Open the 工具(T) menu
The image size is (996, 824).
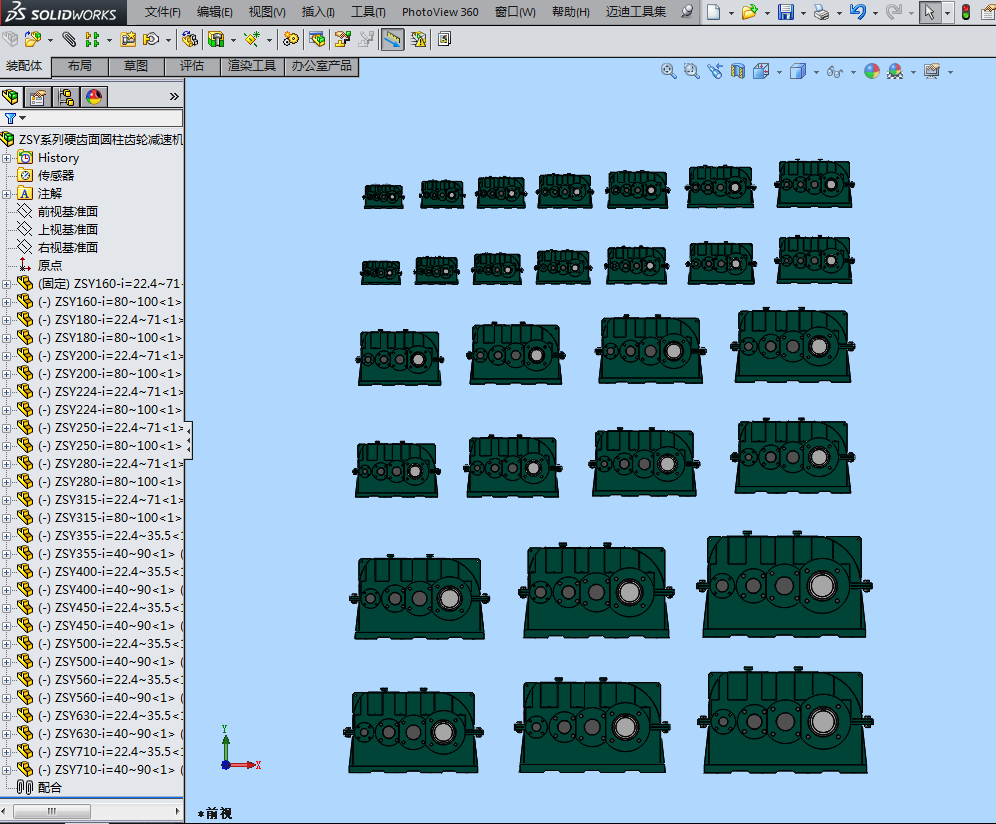click(x=368, y=12)
